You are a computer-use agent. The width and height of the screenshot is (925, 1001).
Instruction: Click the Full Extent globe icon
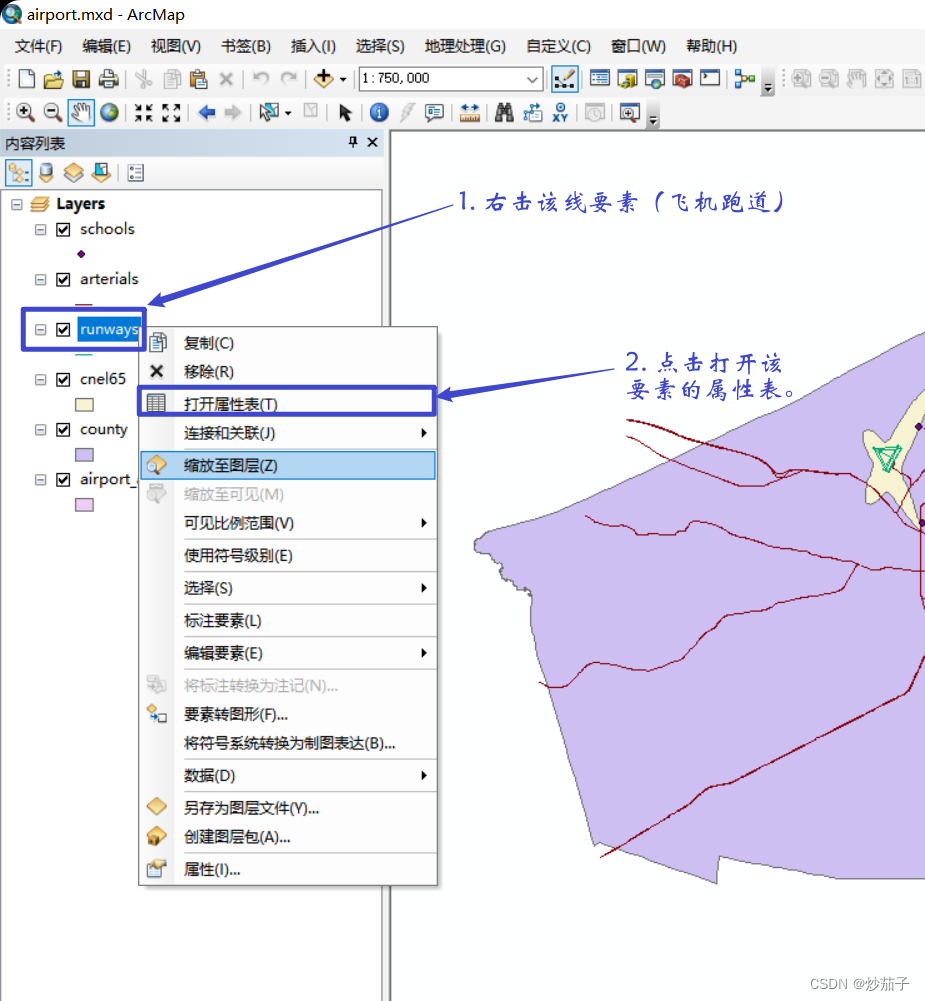click(x=109, y=113)
